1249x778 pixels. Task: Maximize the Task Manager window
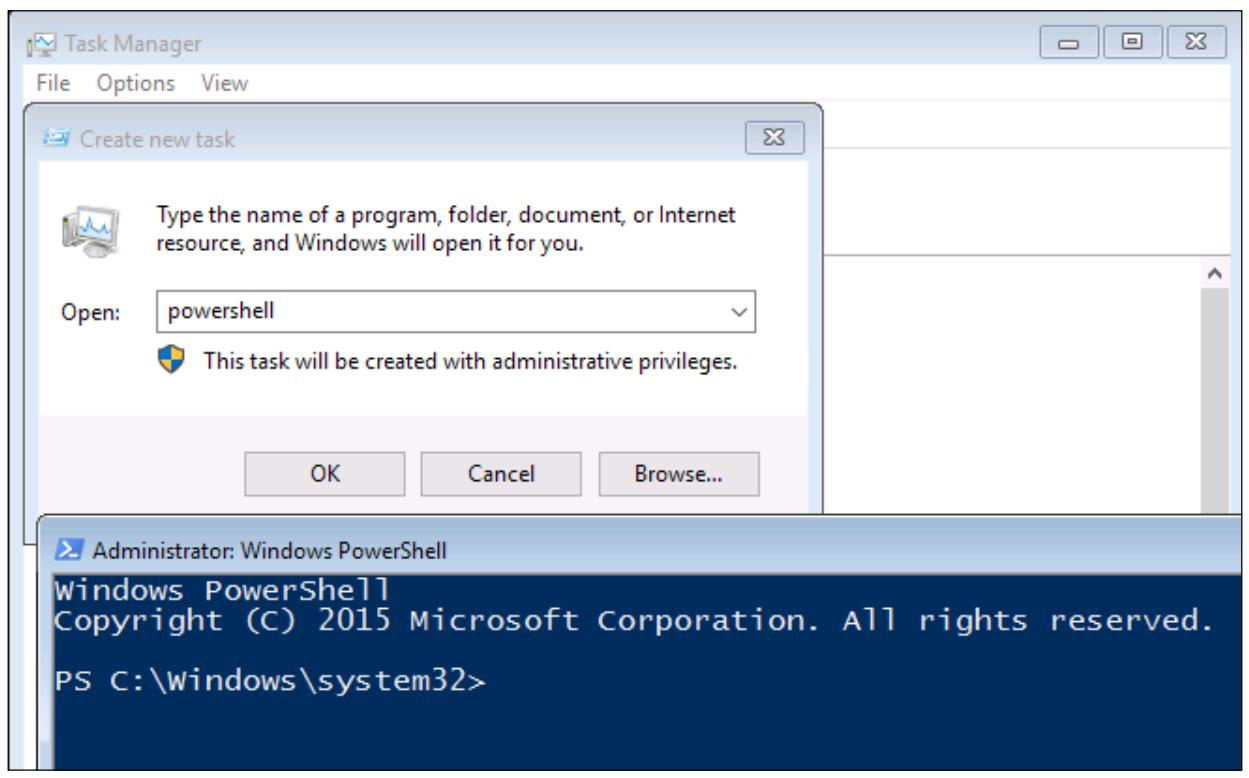(x=1129, y=44)
